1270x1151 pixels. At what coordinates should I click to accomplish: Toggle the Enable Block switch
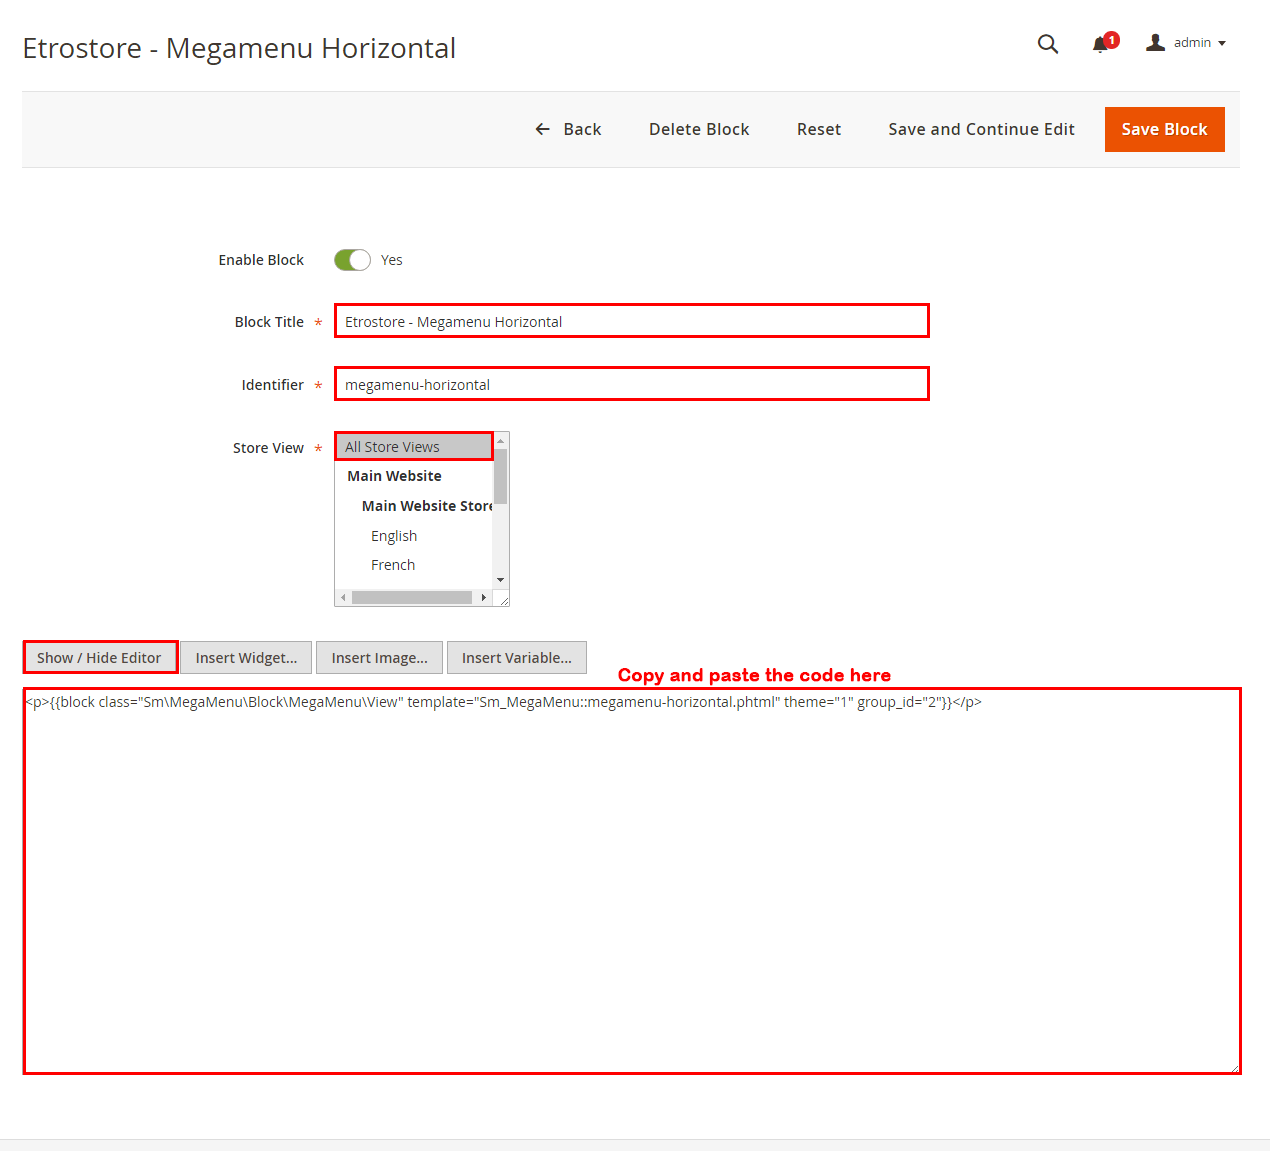pyautogui.click(x=352, y=260)
